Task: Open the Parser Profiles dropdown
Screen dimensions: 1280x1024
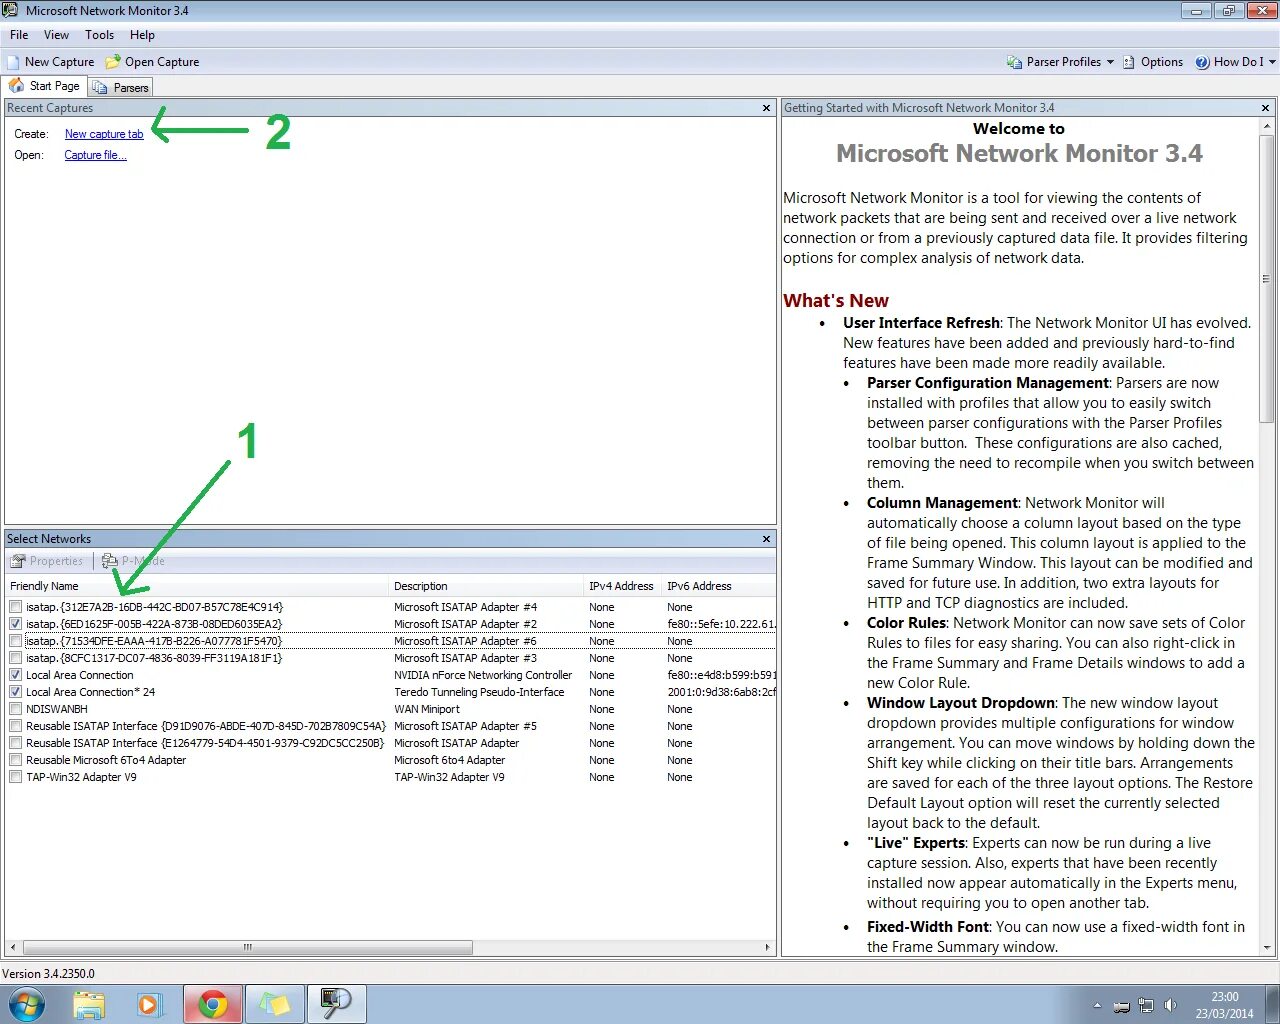Action: pos(1060,62)
